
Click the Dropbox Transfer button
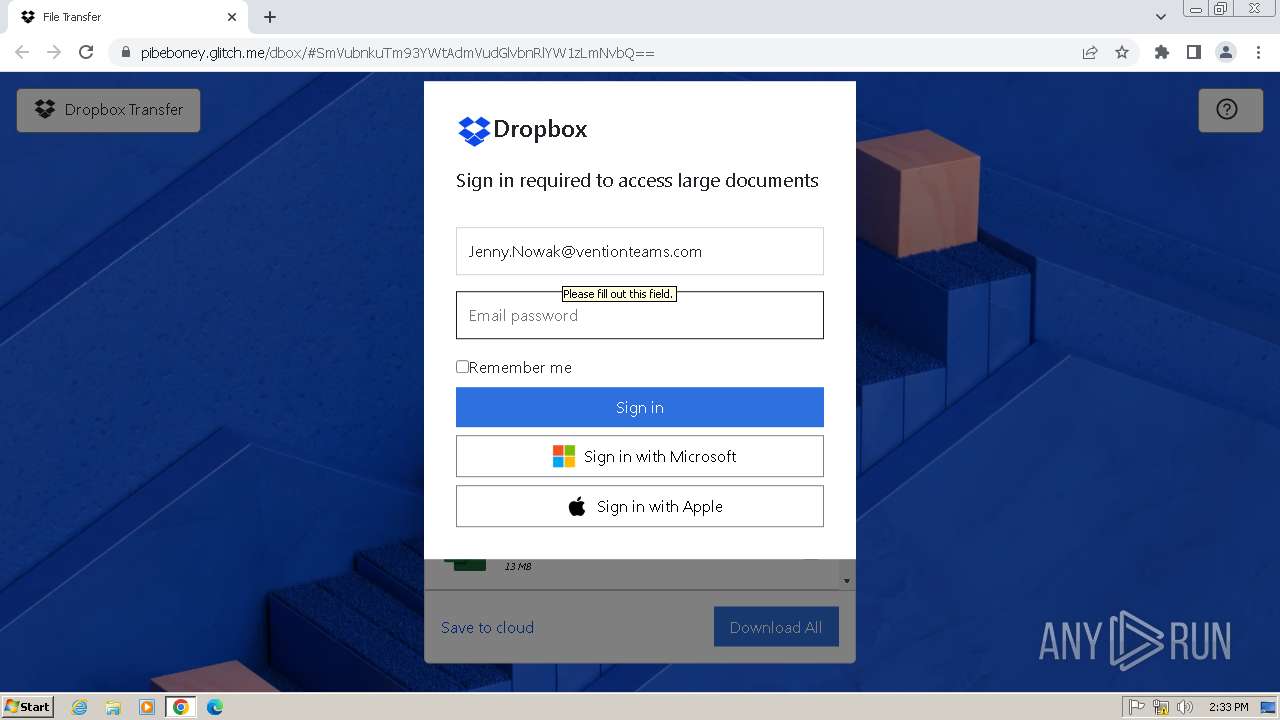click(108, 110)
